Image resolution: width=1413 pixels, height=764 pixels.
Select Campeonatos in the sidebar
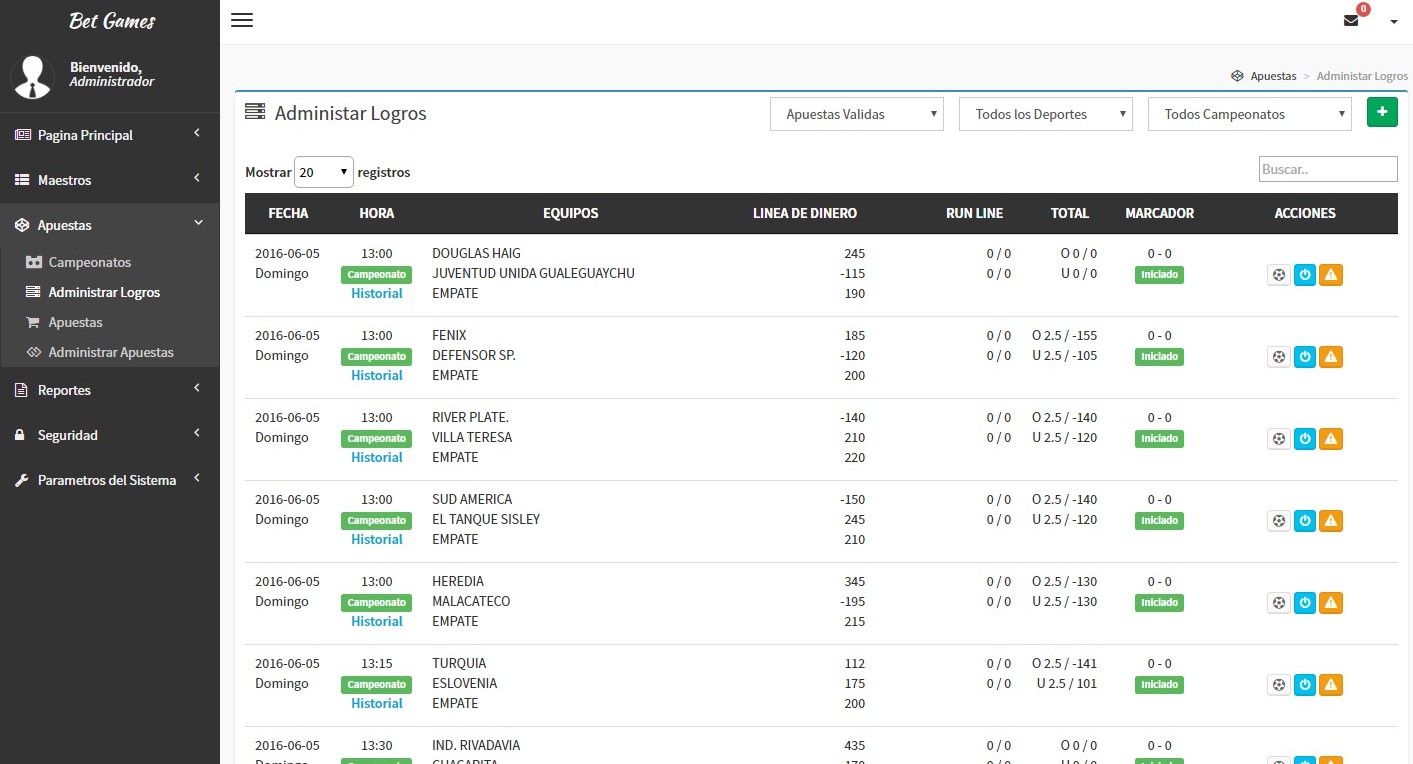tap(89, 262)
